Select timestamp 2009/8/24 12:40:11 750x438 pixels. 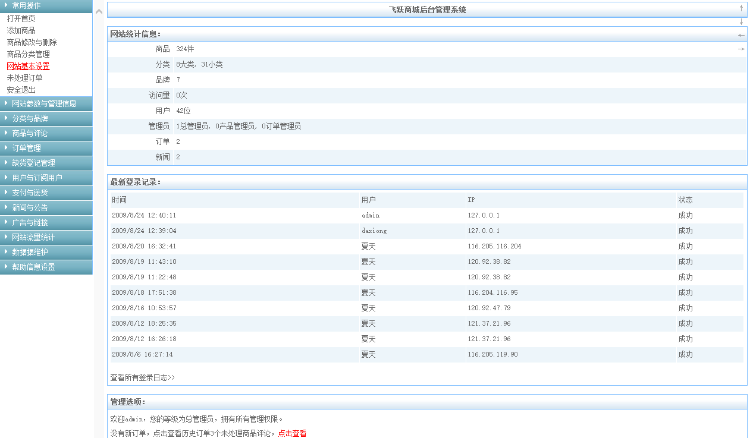[x=143, y=216]
